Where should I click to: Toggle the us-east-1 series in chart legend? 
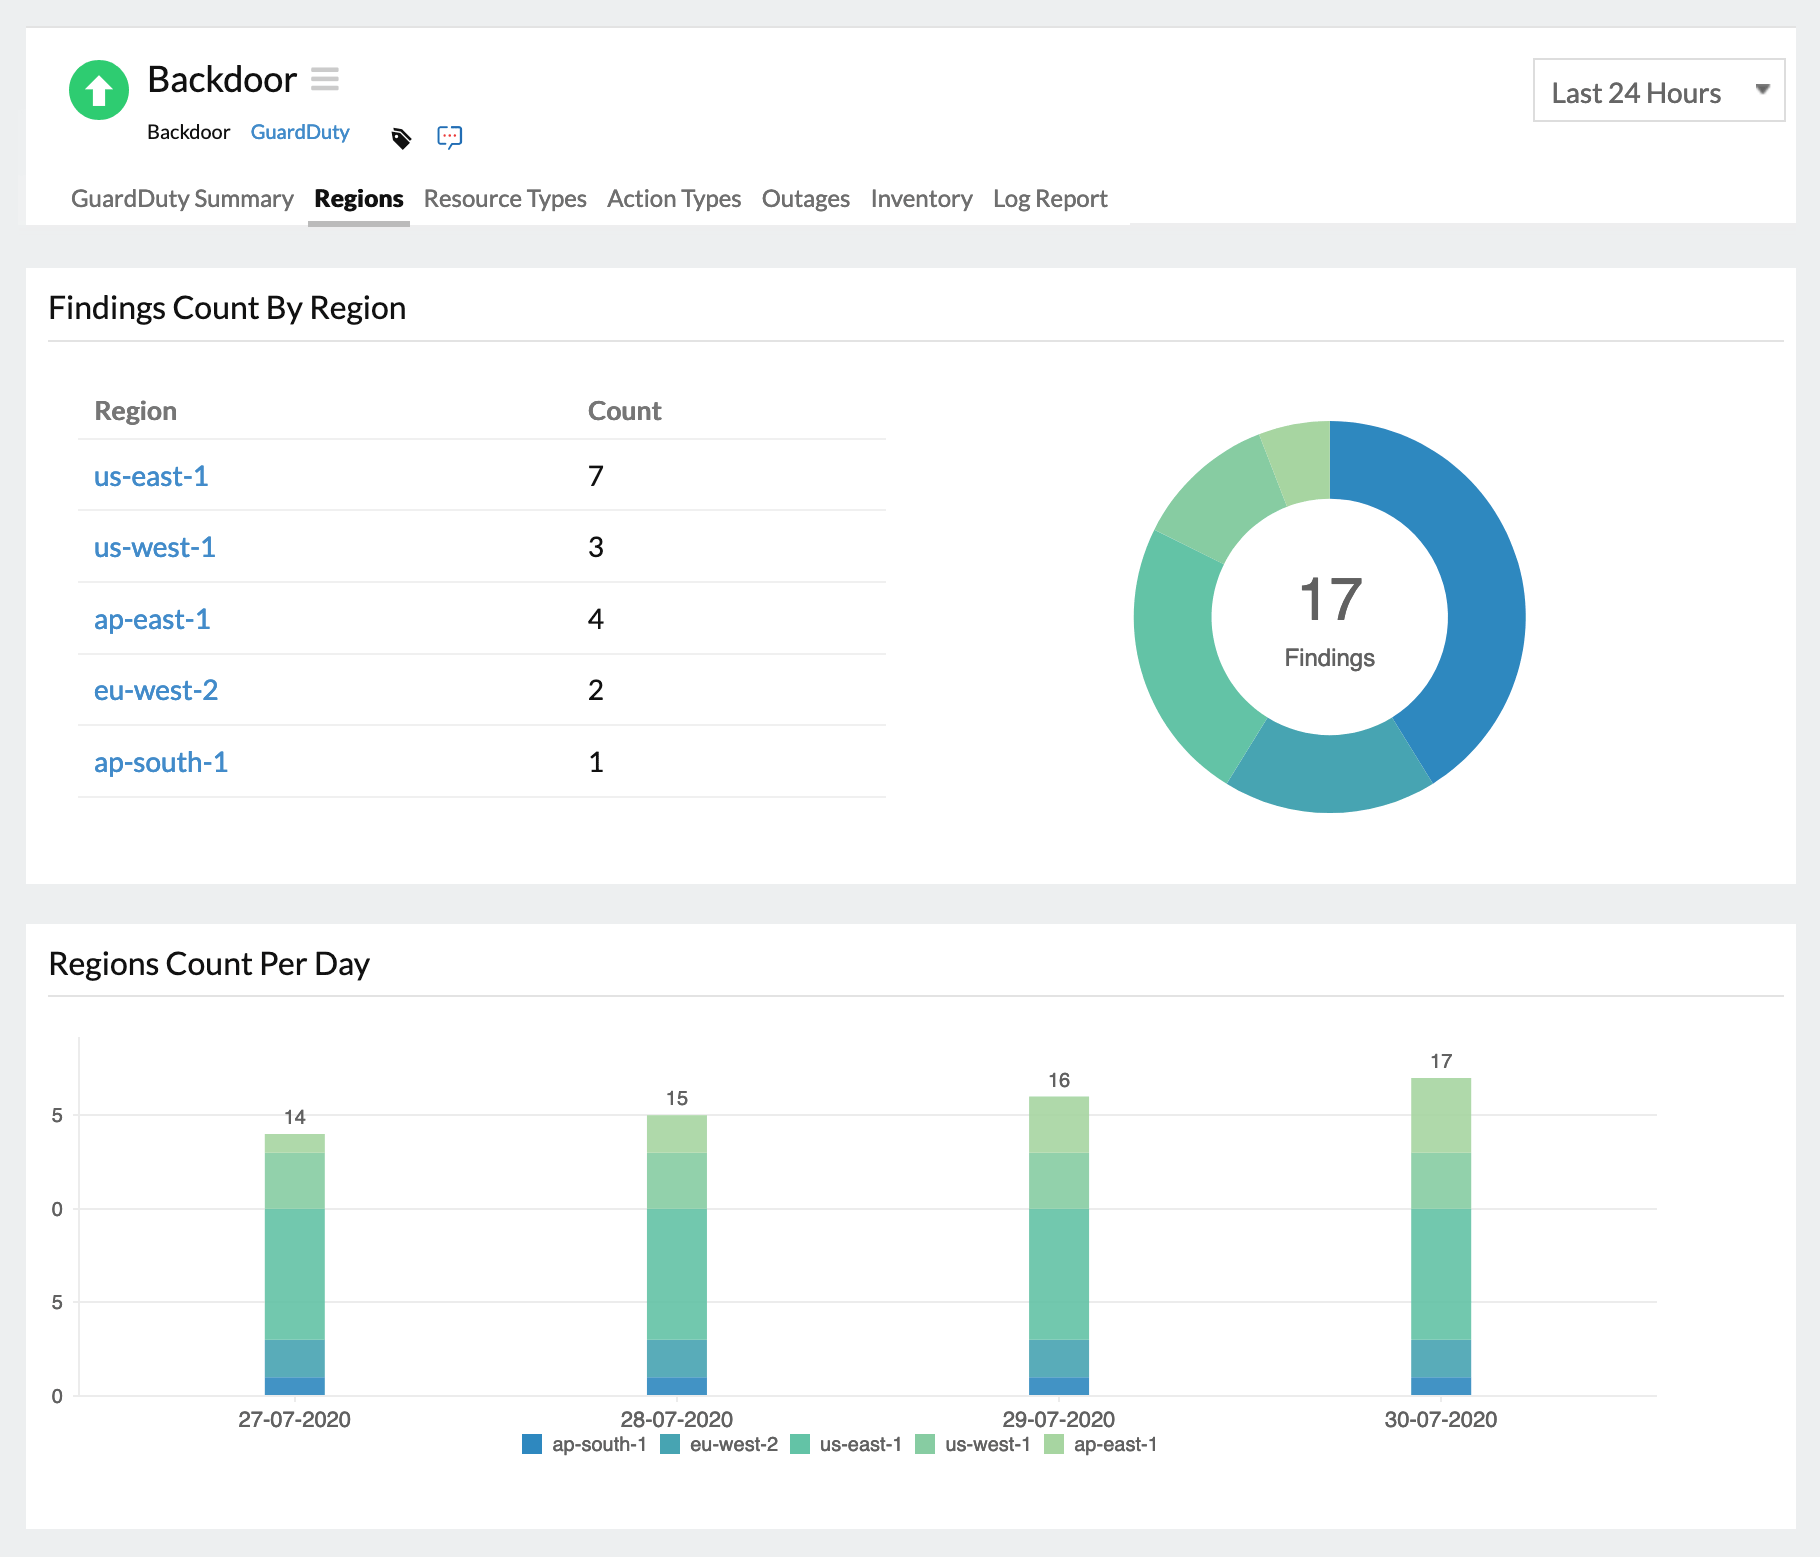click(x=856, y=1443)
